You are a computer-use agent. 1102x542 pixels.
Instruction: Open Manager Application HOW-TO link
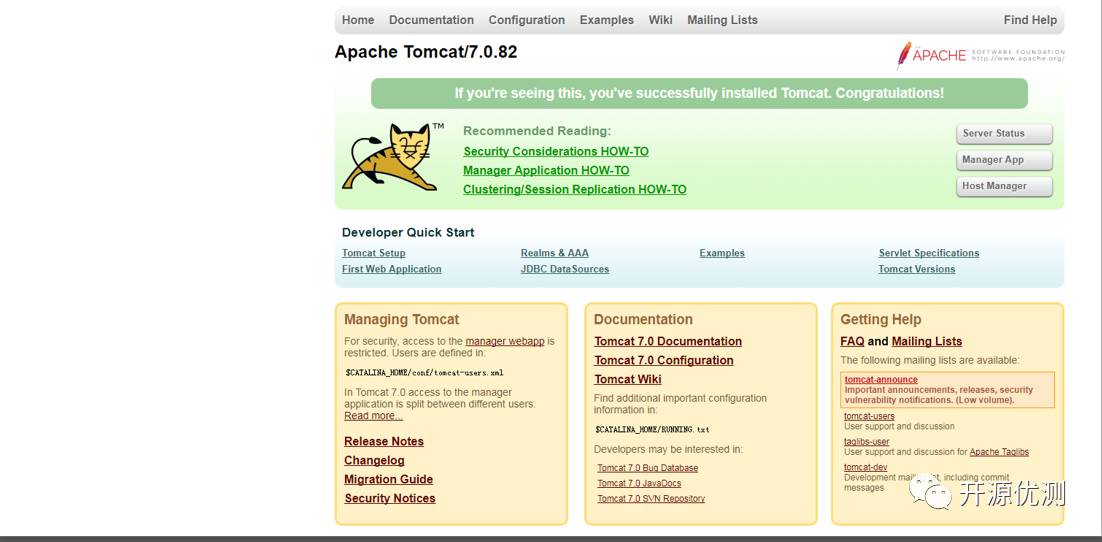coord(546,170)
